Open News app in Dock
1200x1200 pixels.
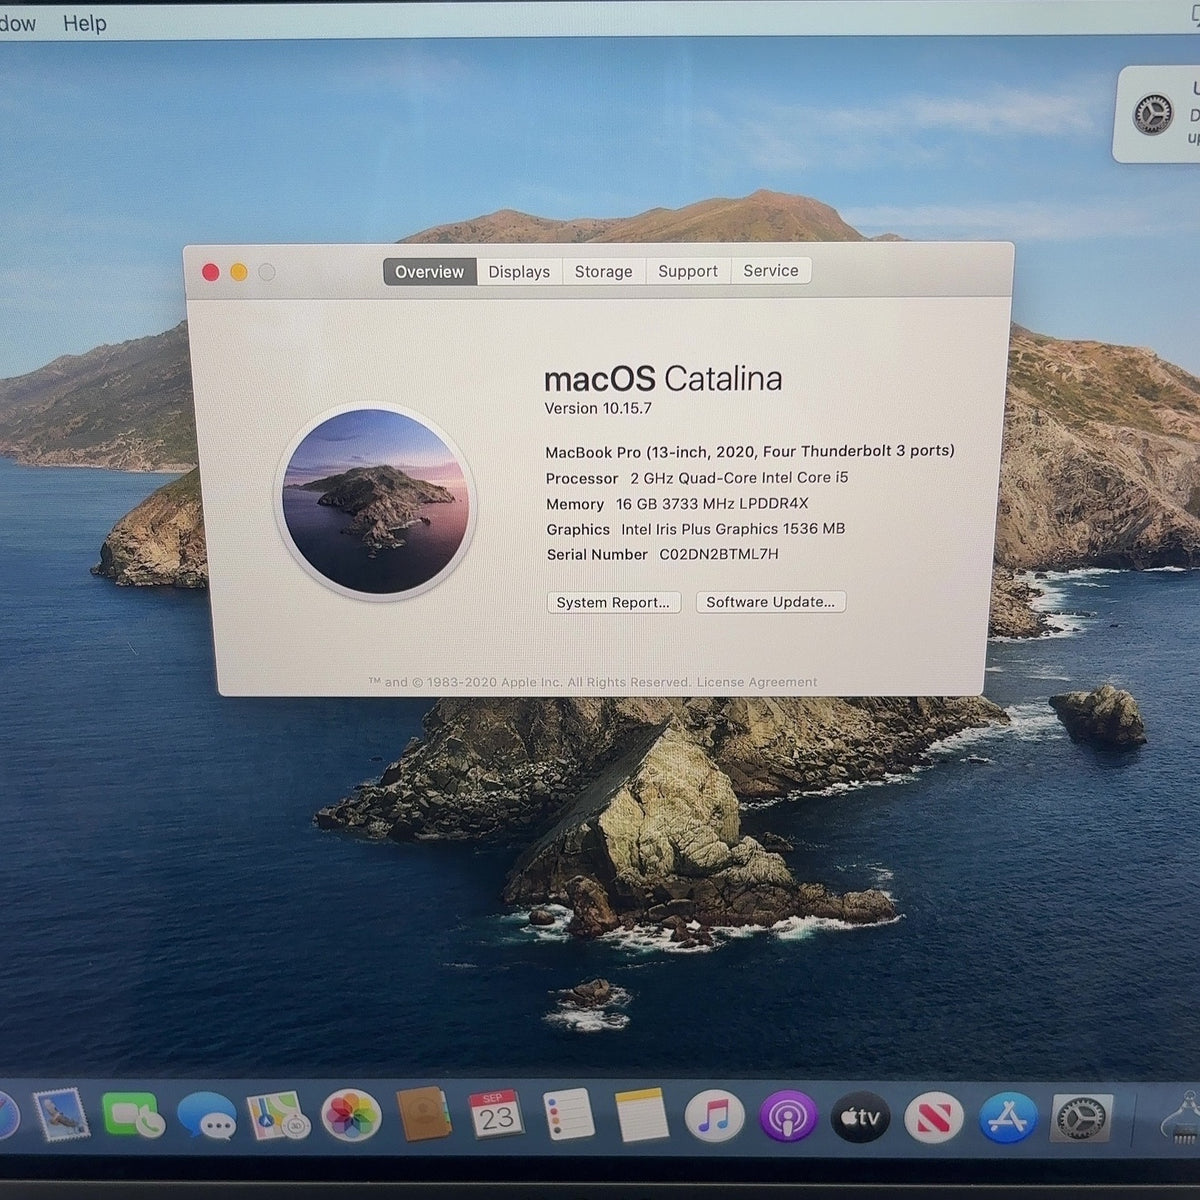[x=934, y=1117]
